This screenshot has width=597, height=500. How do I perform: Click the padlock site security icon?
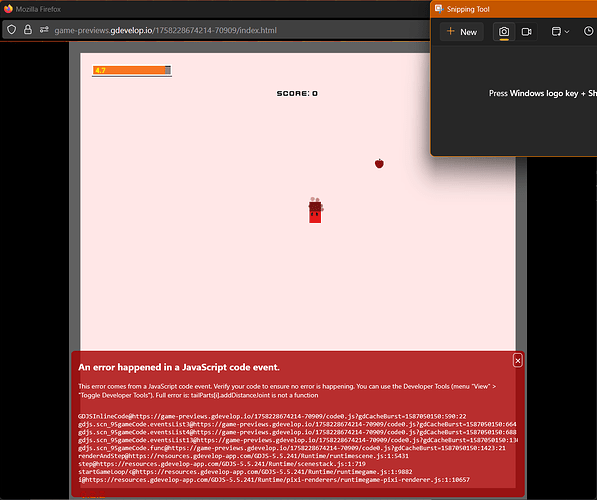(x=28, y=30)
